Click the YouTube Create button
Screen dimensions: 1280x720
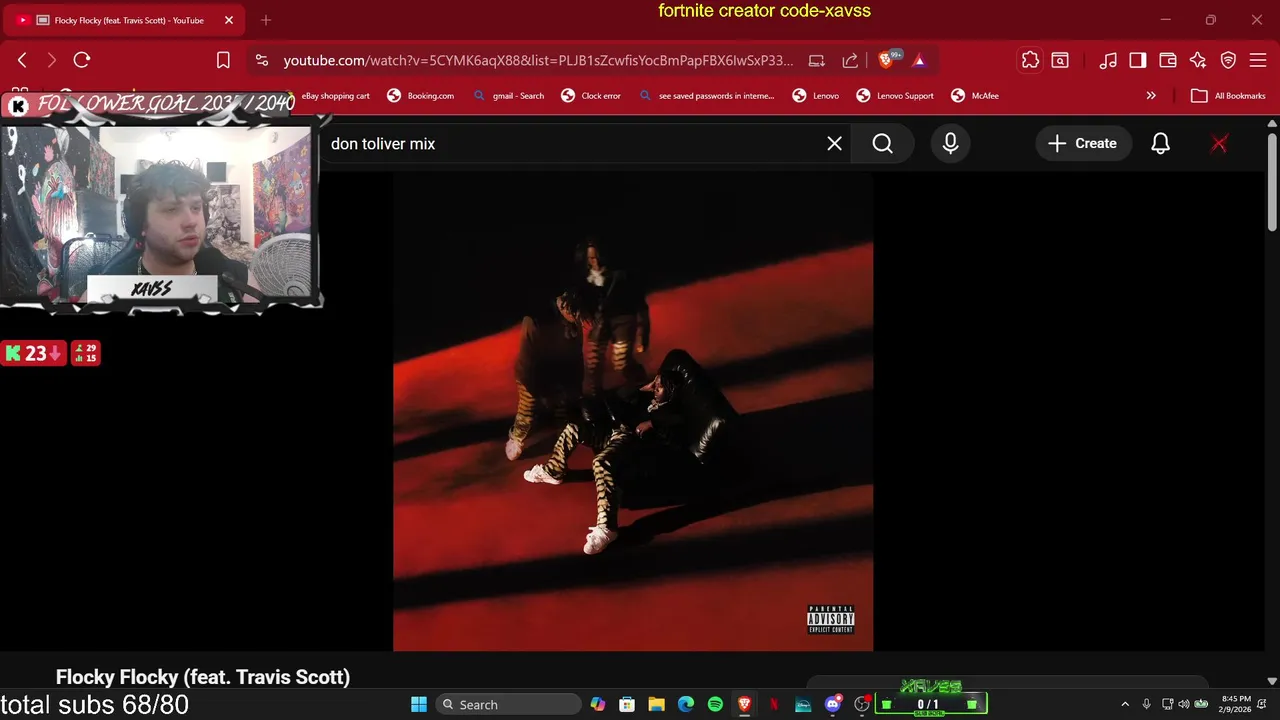click(x=1083, y=144)
